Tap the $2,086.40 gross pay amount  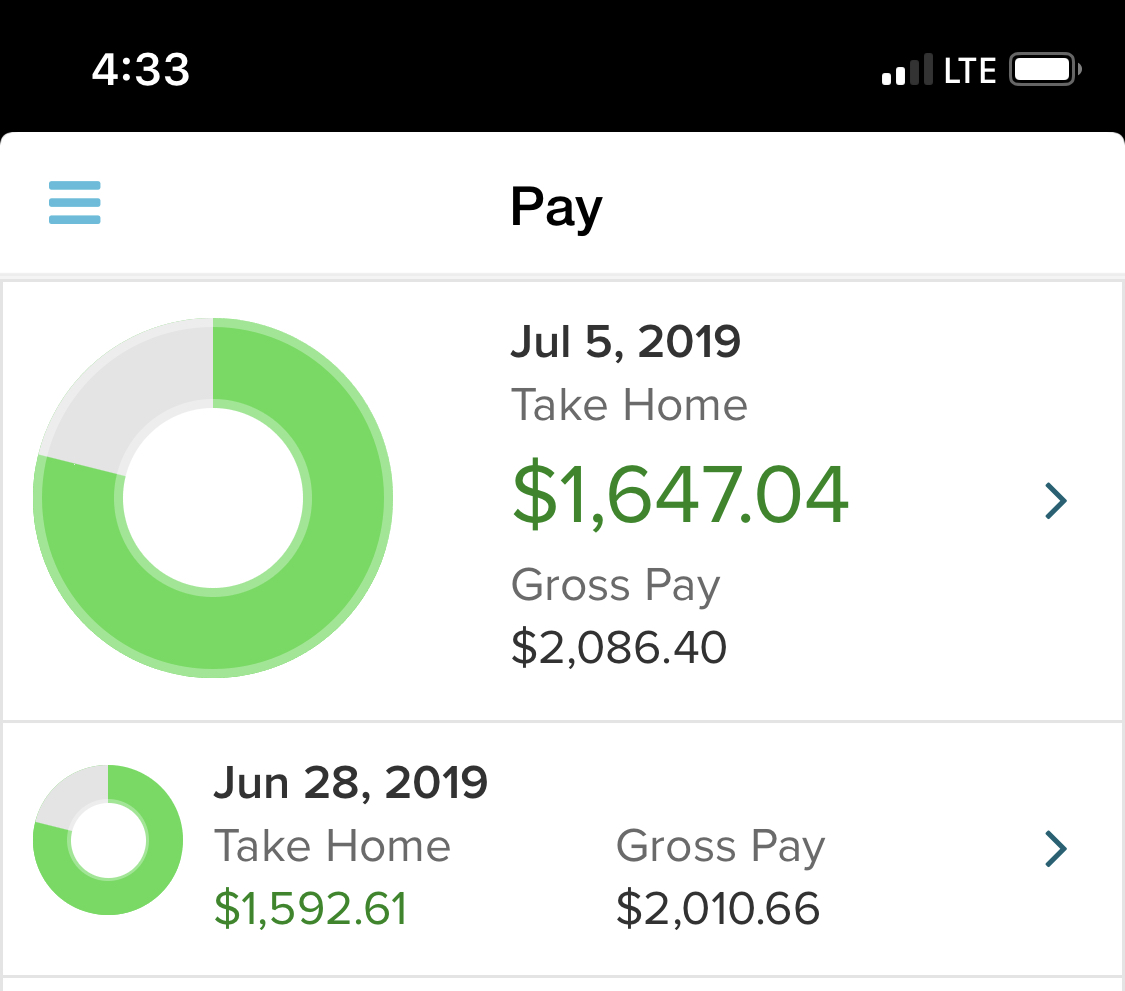pyautogui.click(x=618, y=647)
